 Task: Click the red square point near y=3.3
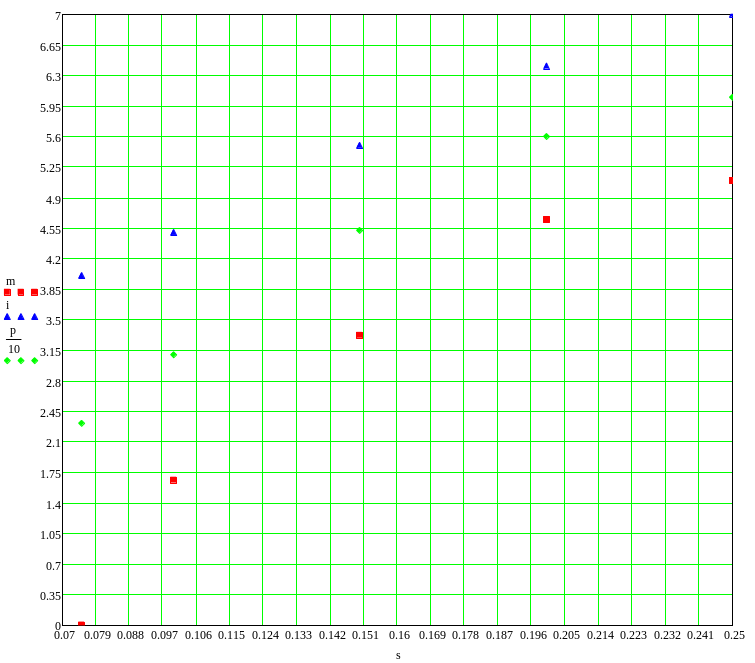[x=359, y=335]
